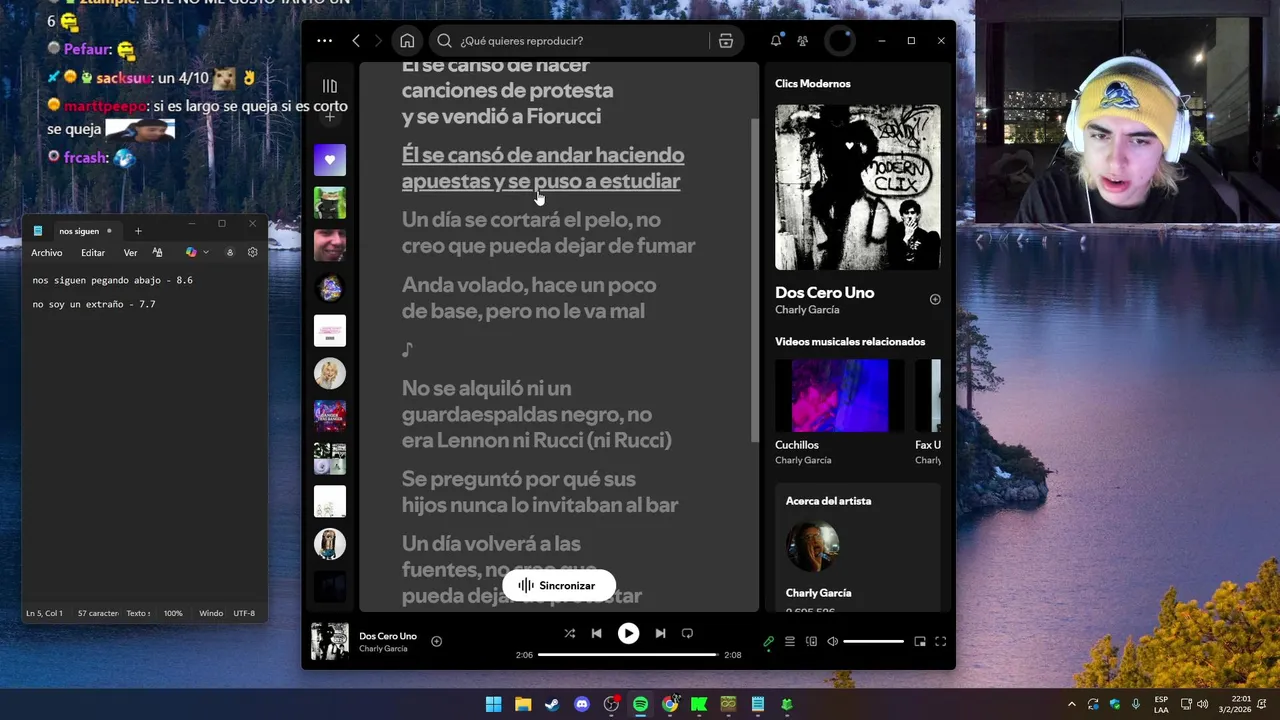Switch Spotify to full screen
Screen dimensions: 1280x720
pos(940,642)
